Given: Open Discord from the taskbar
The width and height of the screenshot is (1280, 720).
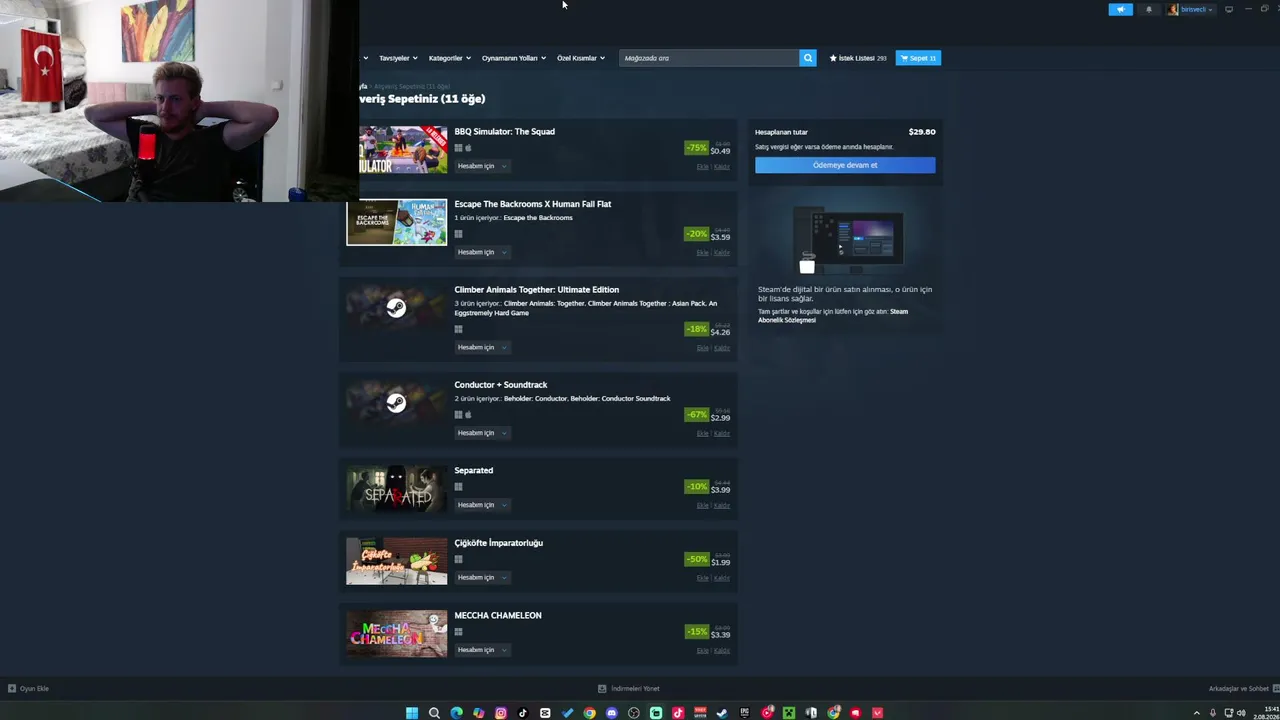Looking at the screenshot, I should (612, 713).
